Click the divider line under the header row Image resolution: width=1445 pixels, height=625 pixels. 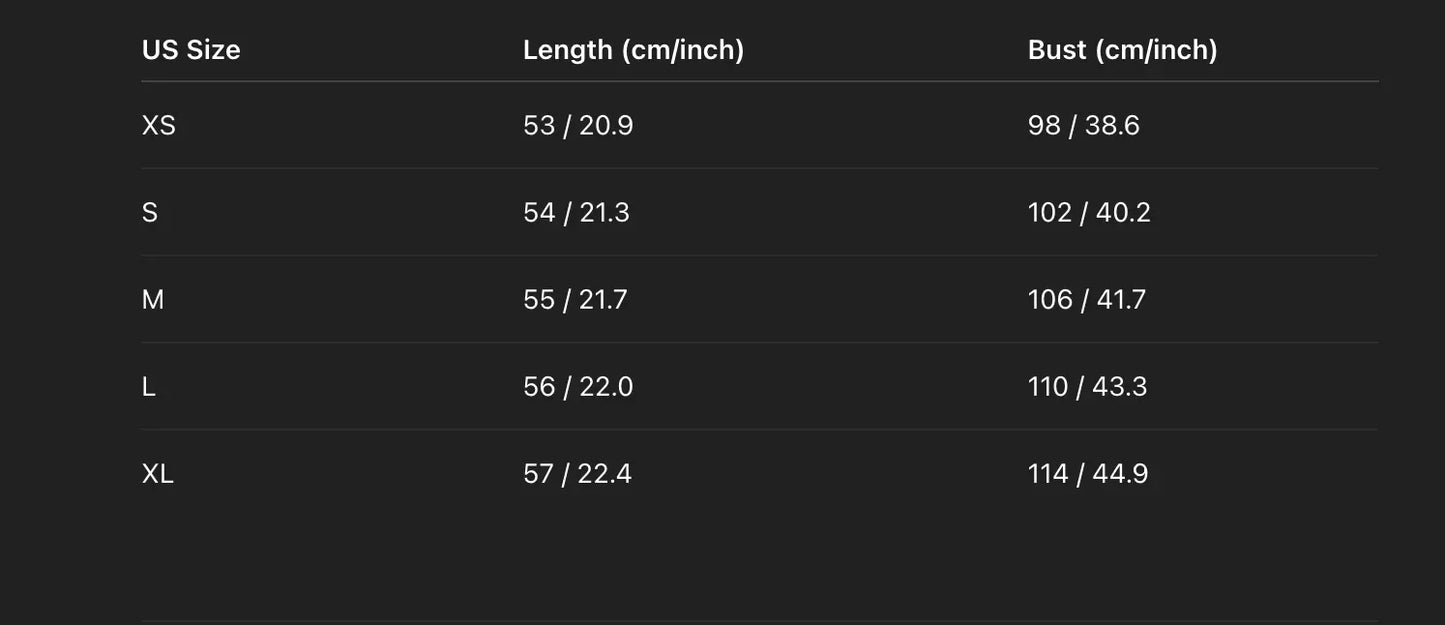(x=760, y=81)
